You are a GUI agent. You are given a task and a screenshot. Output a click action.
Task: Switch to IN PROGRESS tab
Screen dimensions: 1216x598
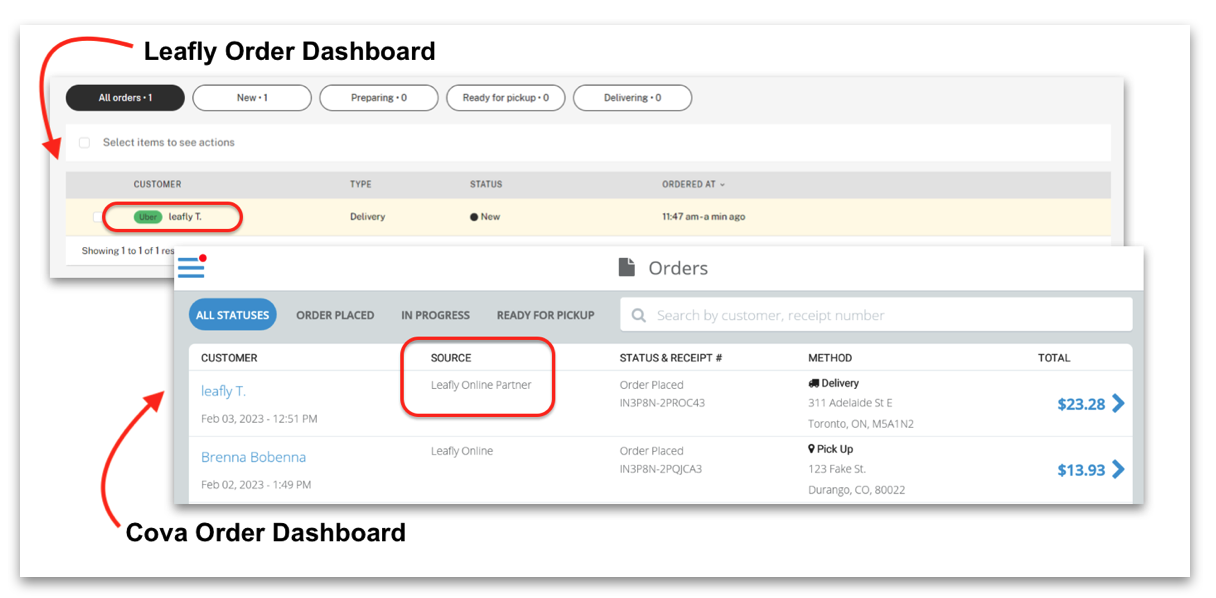[x=435, y=315]
